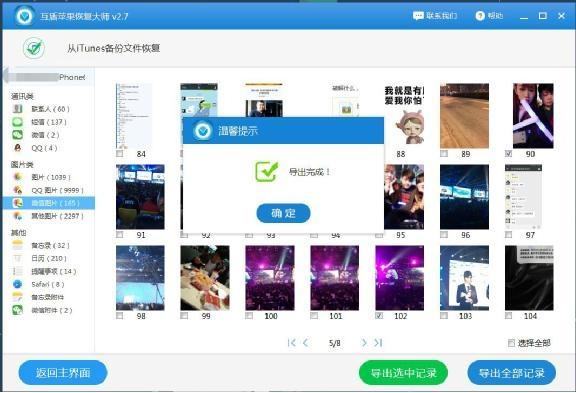Click the green 导出选中记录 export selected button
This screenshot has width=576, height=393.
click(403, 373)
